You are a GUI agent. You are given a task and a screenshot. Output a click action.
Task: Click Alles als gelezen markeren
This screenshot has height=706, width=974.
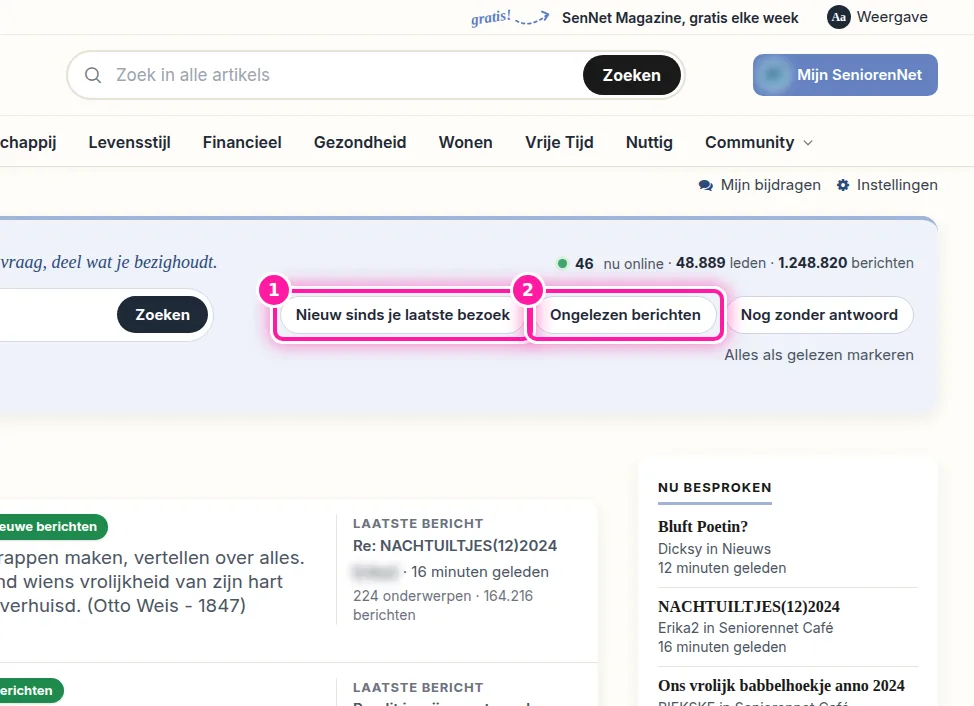pyautogui.click(x=819, y=355)
